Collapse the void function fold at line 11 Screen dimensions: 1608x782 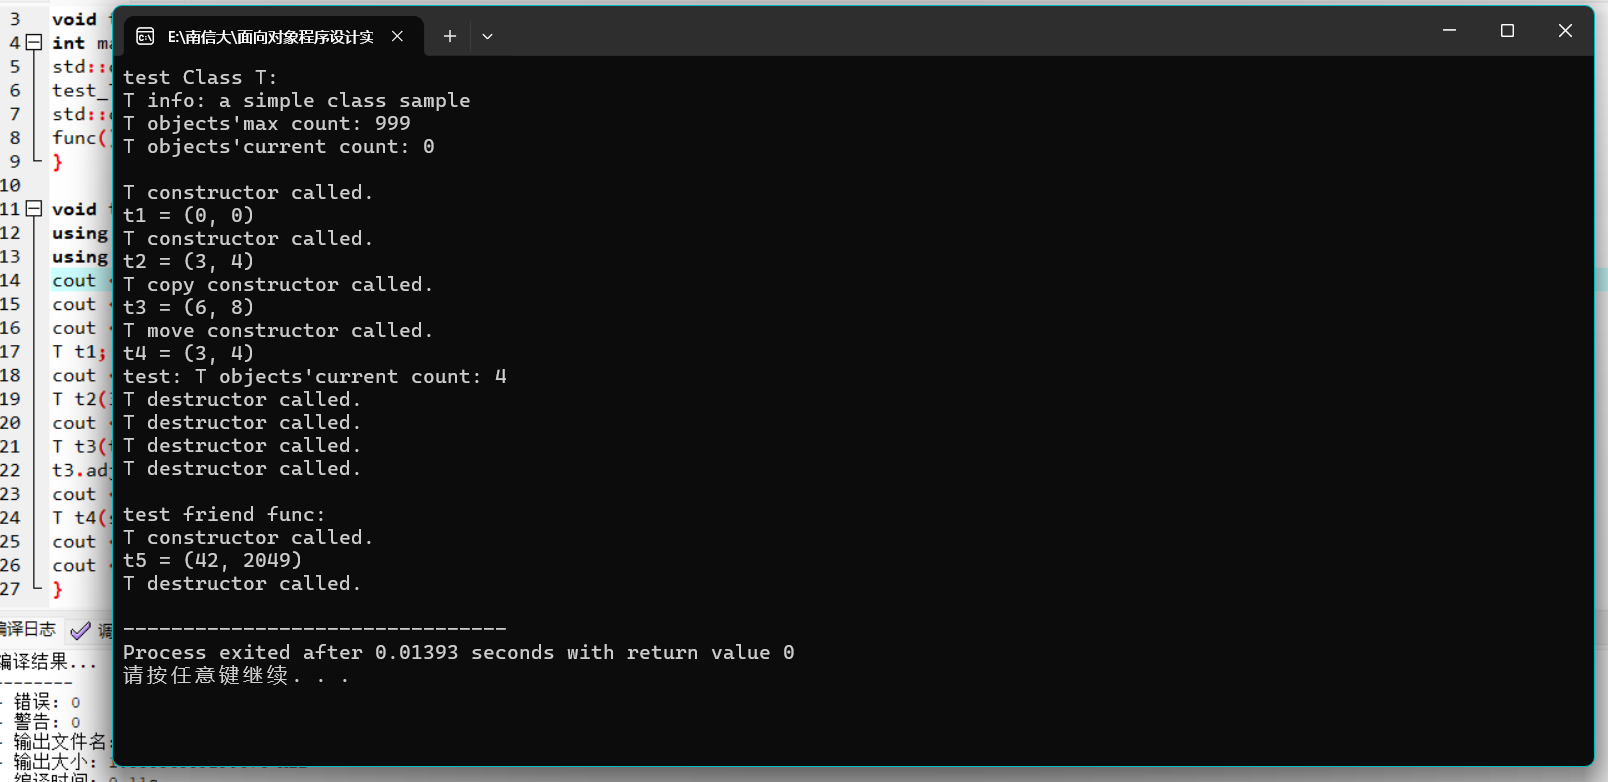34,209
